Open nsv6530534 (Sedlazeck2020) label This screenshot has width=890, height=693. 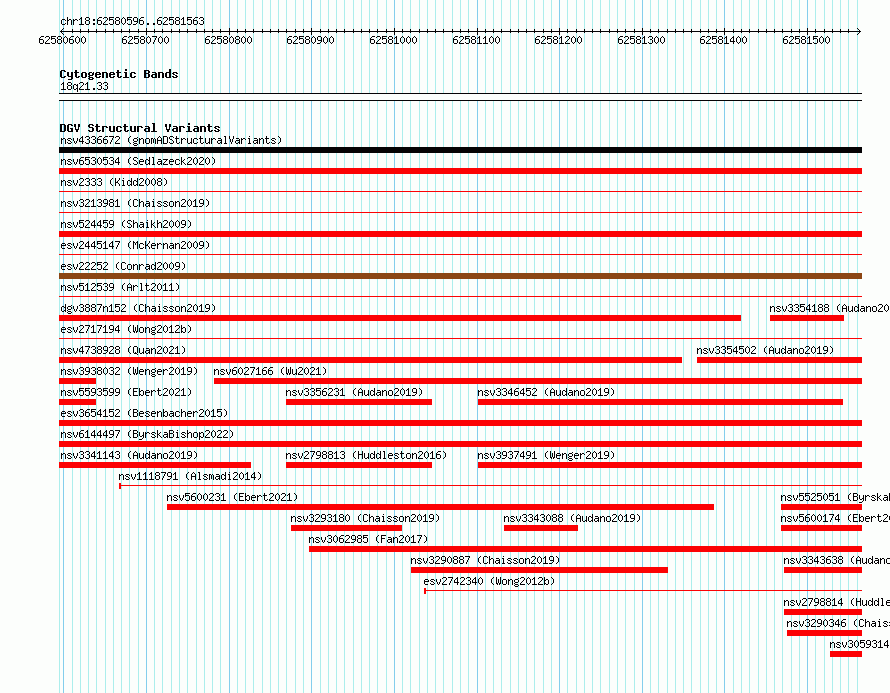coord(138,161)
